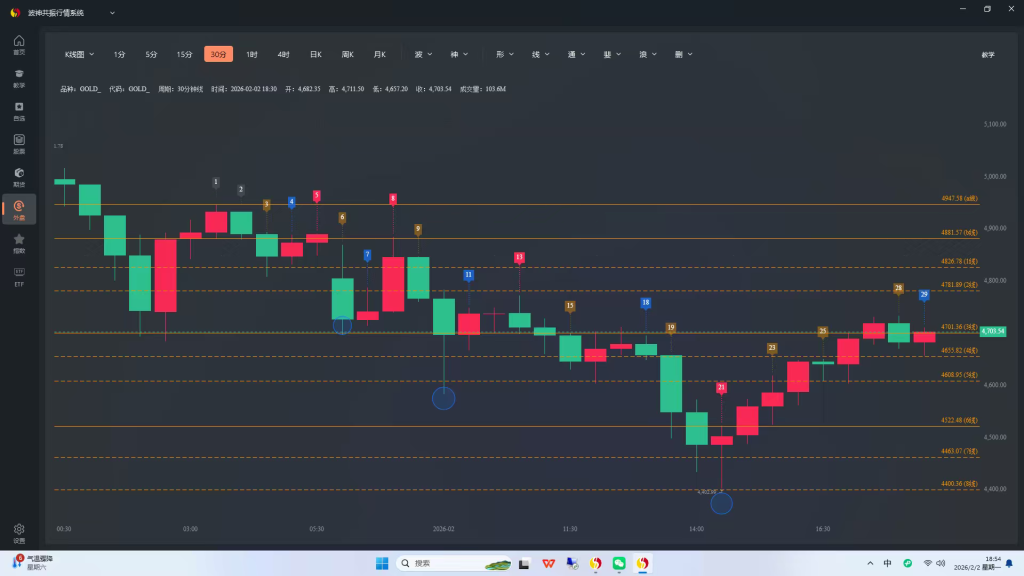Click the 教学 button at top right

[x=987, y=54]
